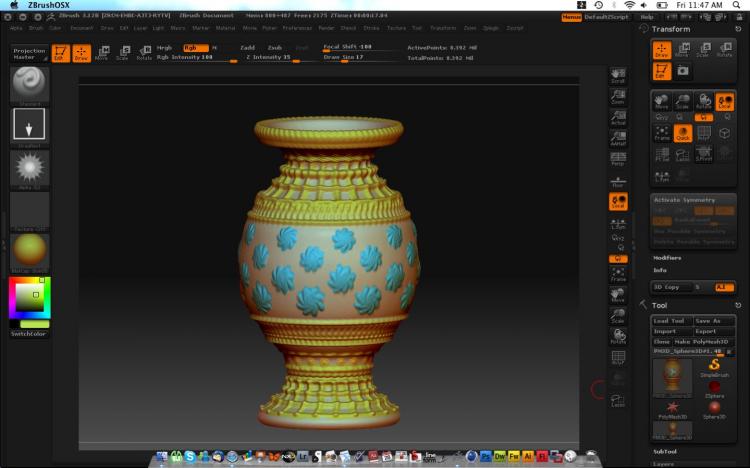Expand the Modifiers section
Image resolution: width=750 pixels, height=468 pixels.
point(667,258)
